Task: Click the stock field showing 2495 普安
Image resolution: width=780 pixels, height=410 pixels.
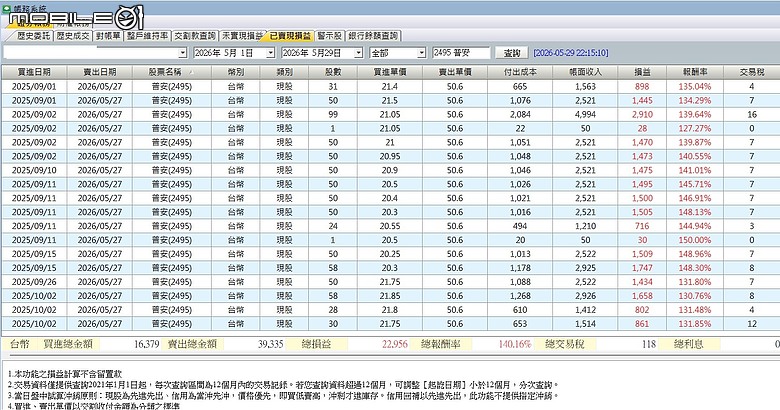Action: pyautogui.click(x=461, y=53)
